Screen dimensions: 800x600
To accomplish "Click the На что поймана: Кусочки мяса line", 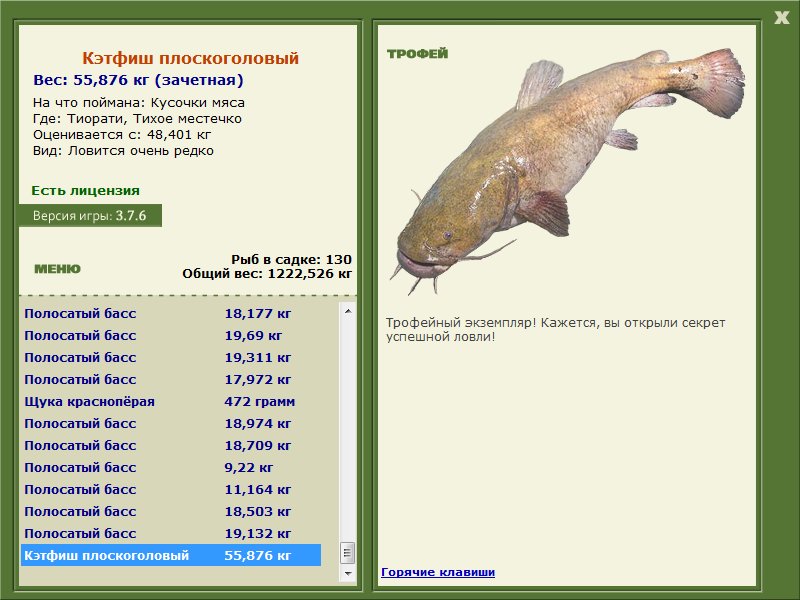I will click(139, 103).
